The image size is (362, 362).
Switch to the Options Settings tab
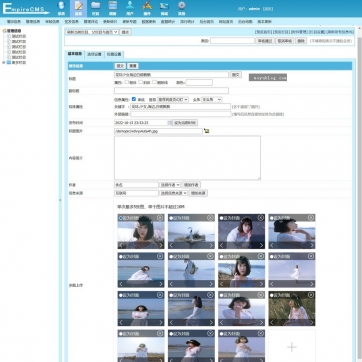[x=94, y=54]
